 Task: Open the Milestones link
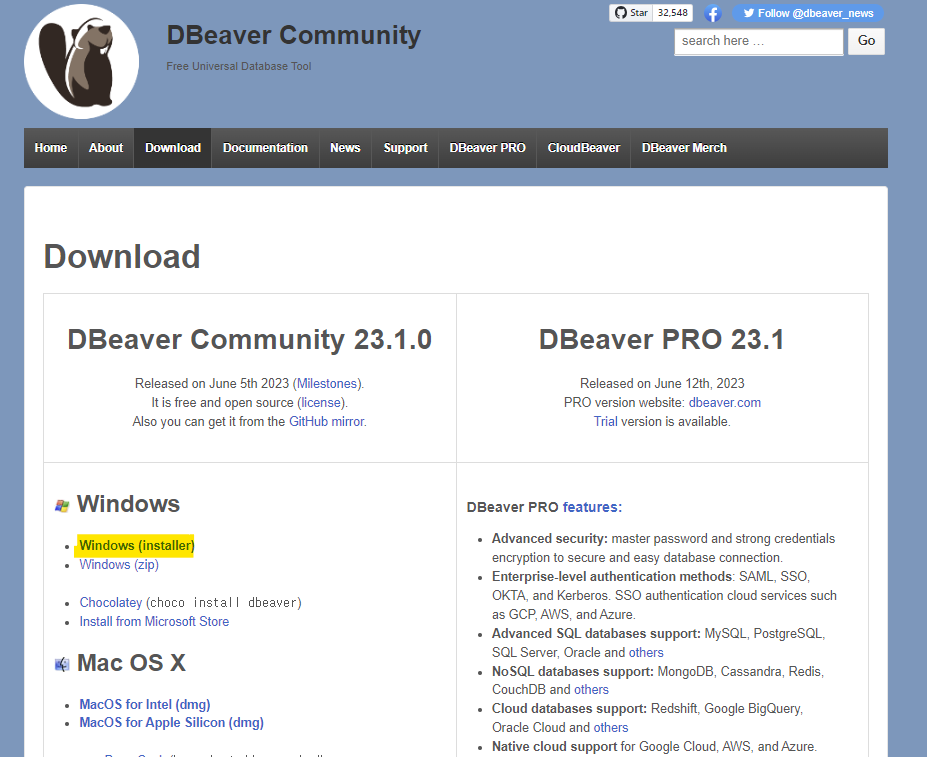327,384
